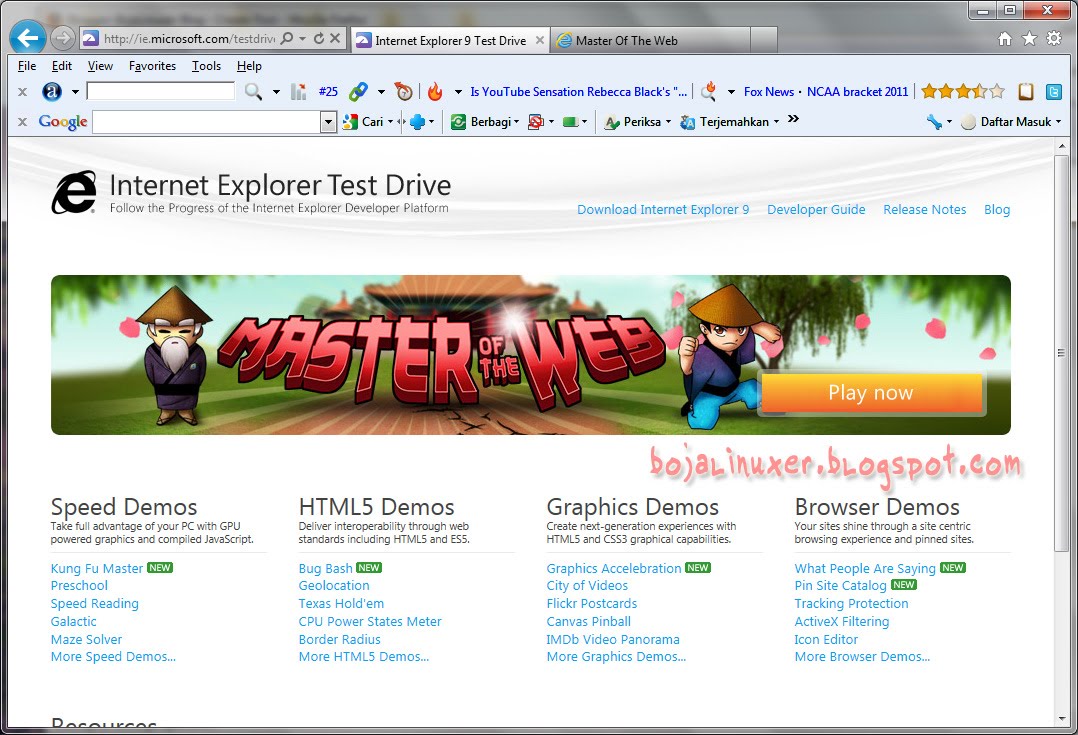Screen dimensions: 1078x735
Task: Open the Cari search dropdown arrow
Action: [x=390, y=122]
